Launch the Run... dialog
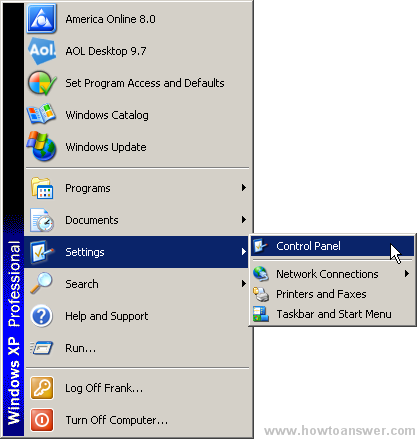 137,348
